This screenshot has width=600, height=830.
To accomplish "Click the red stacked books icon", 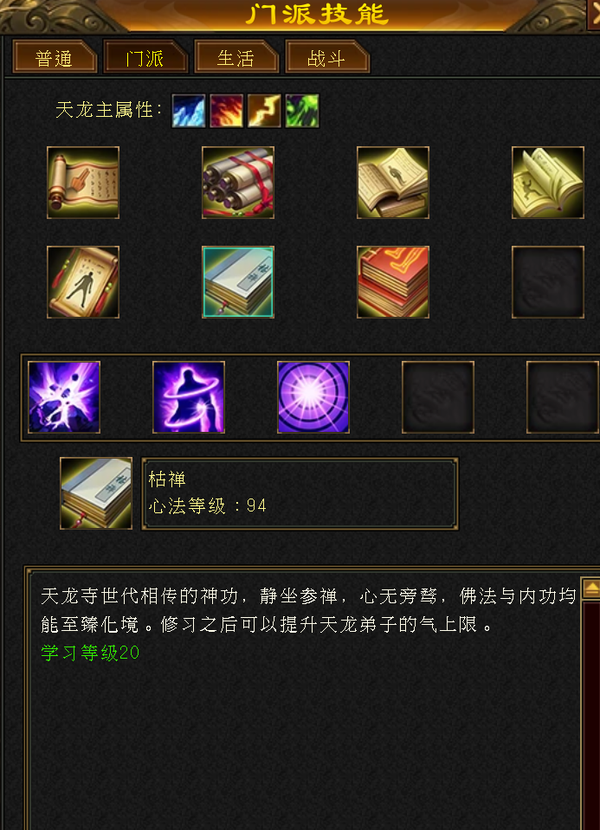I will [393, 282].
